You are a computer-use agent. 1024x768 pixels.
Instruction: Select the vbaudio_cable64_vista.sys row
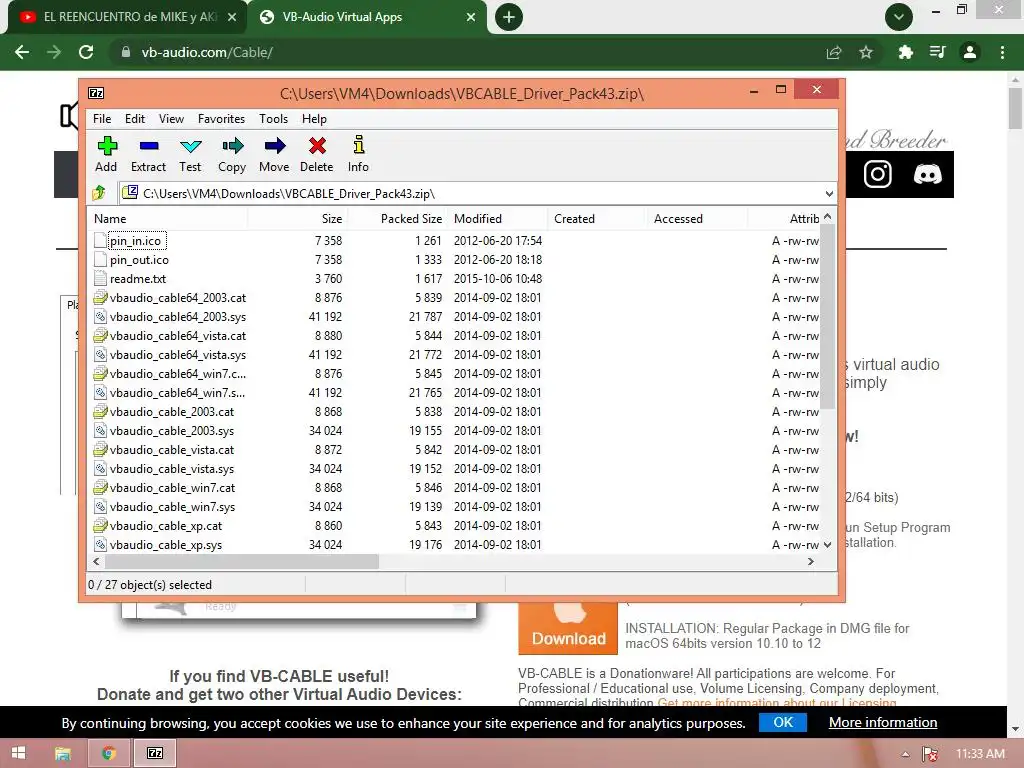point(454,355)
